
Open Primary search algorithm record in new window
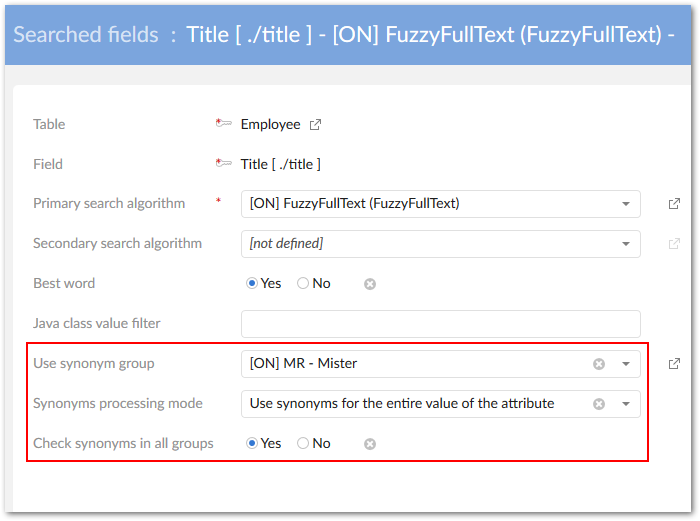[x=674, y=204]
